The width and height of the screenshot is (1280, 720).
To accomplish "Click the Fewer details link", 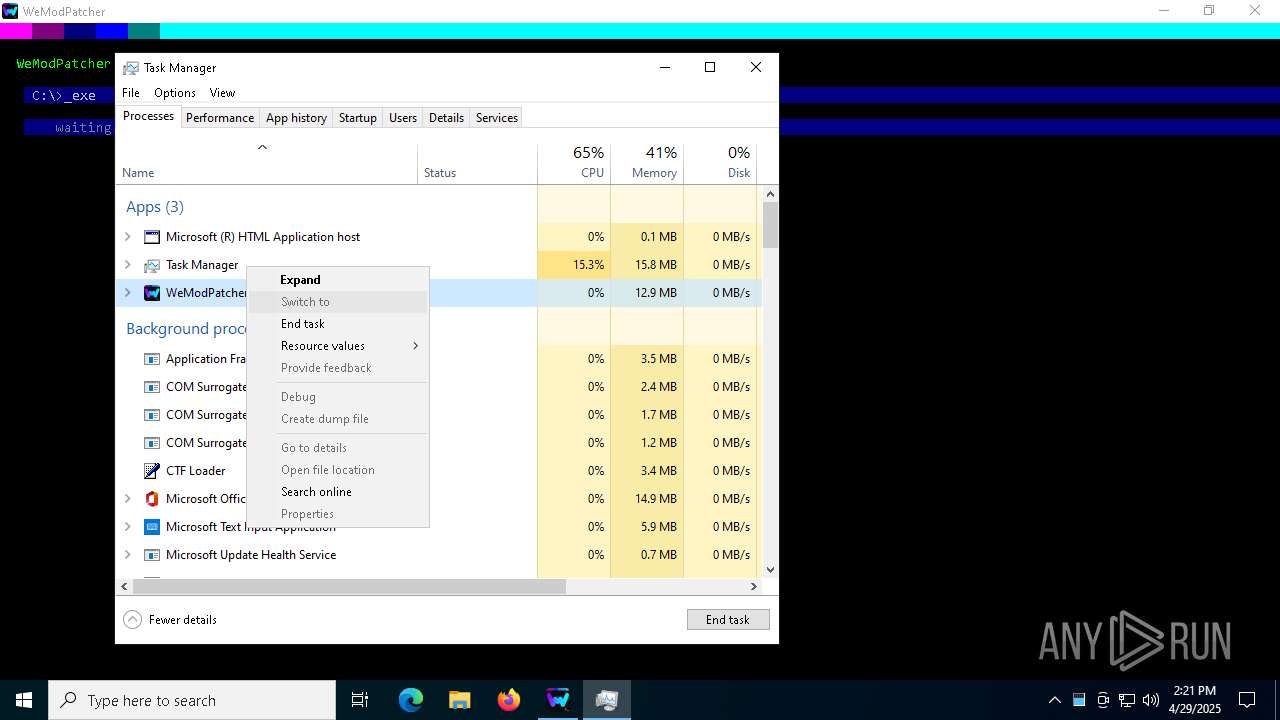I will pyautogui.click(x=183, y=620).
